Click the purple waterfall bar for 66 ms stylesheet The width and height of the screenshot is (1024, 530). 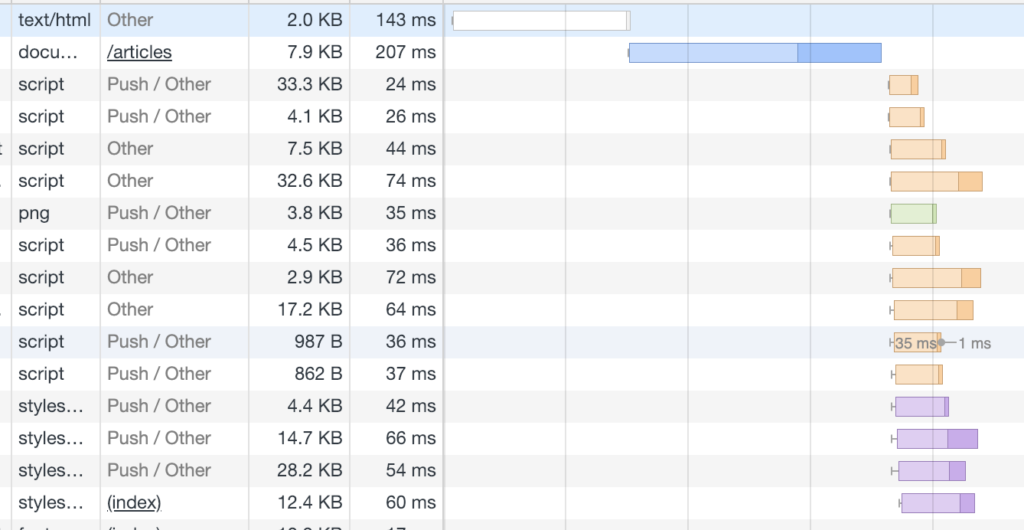[x=937, y=439]
